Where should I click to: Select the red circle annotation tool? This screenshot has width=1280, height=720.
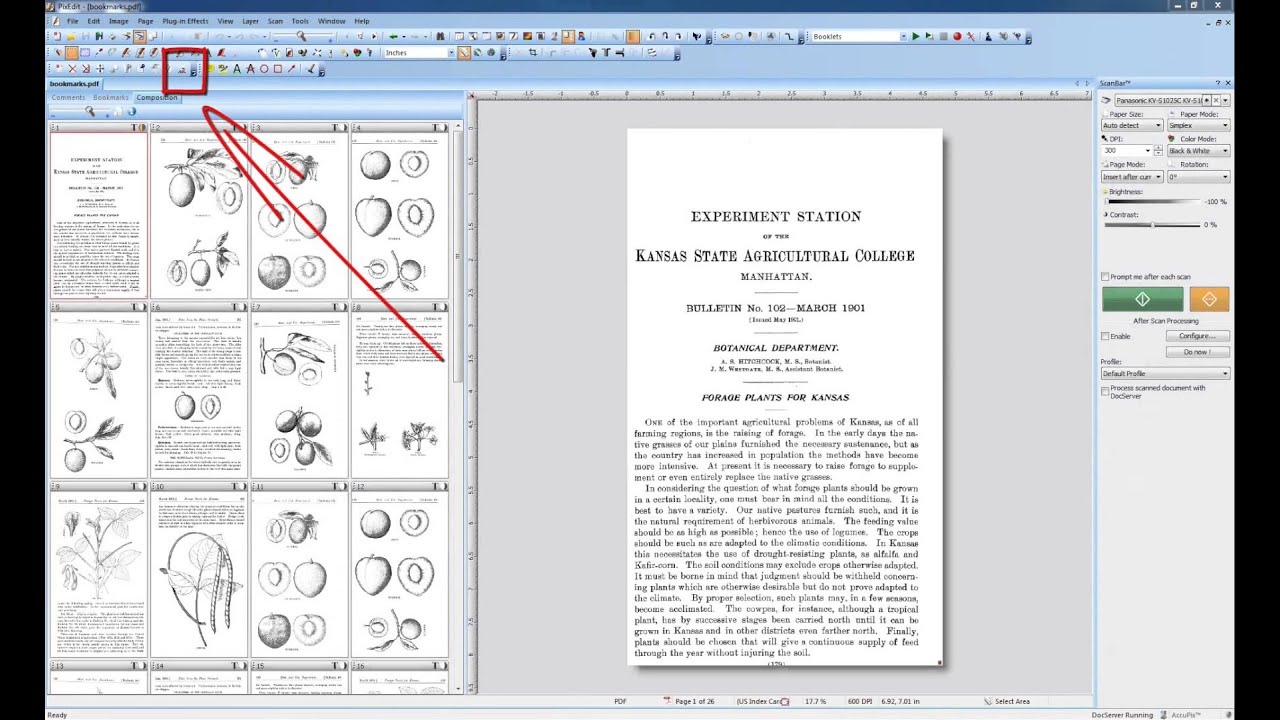264,69
